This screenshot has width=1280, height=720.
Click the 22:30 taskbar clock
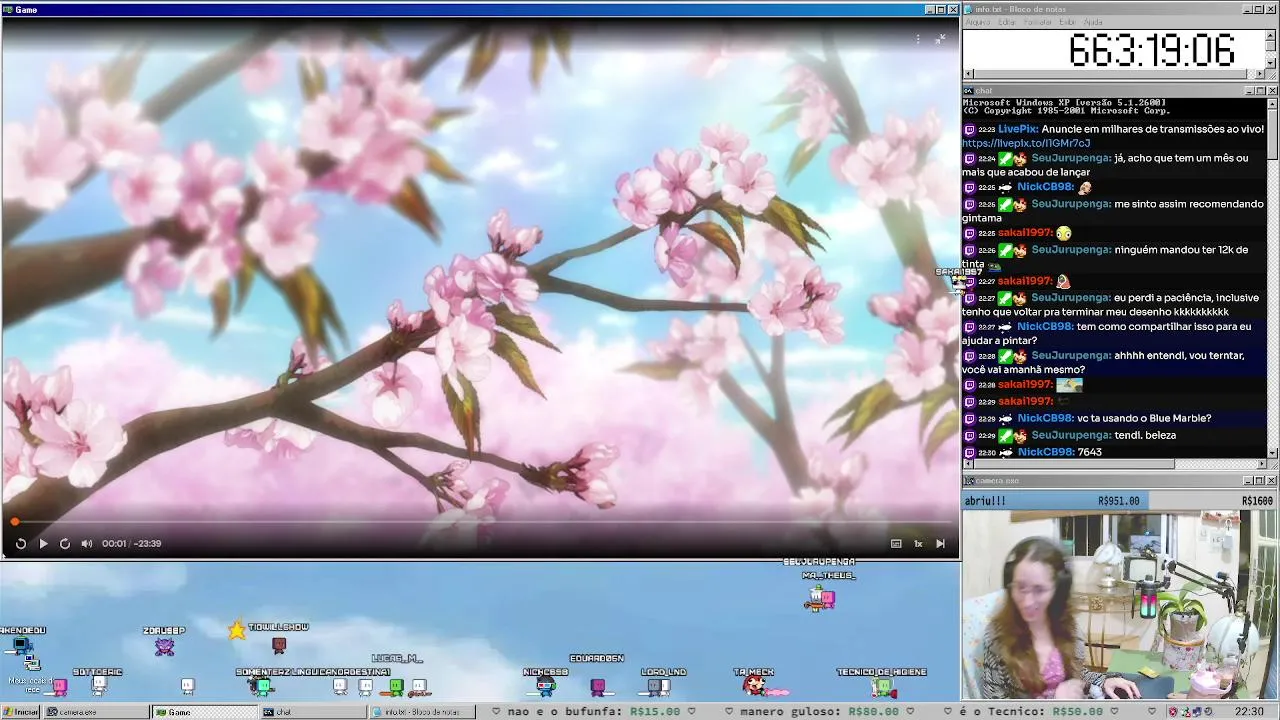pyautogui.click(x=1249, y=712)
